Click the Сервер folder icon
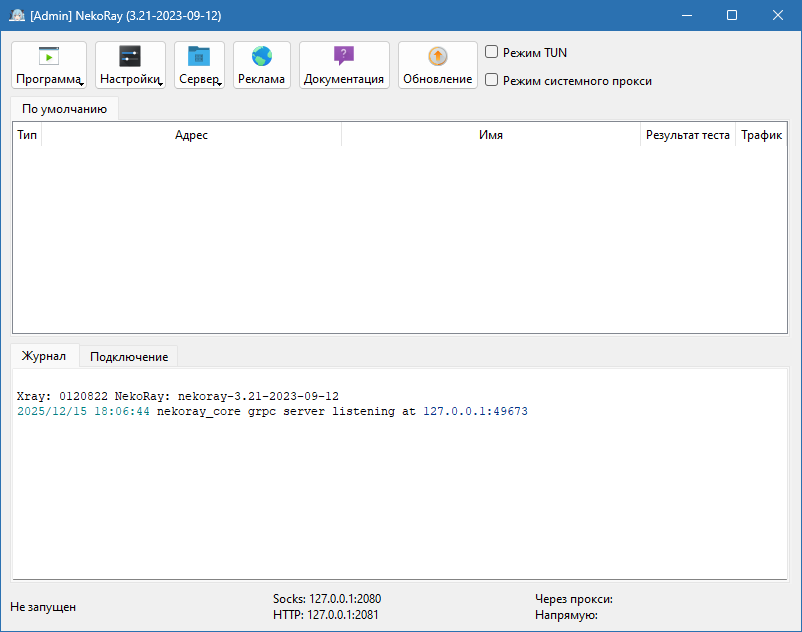This screenshot has width=802, height=632. tap(197, 54)
